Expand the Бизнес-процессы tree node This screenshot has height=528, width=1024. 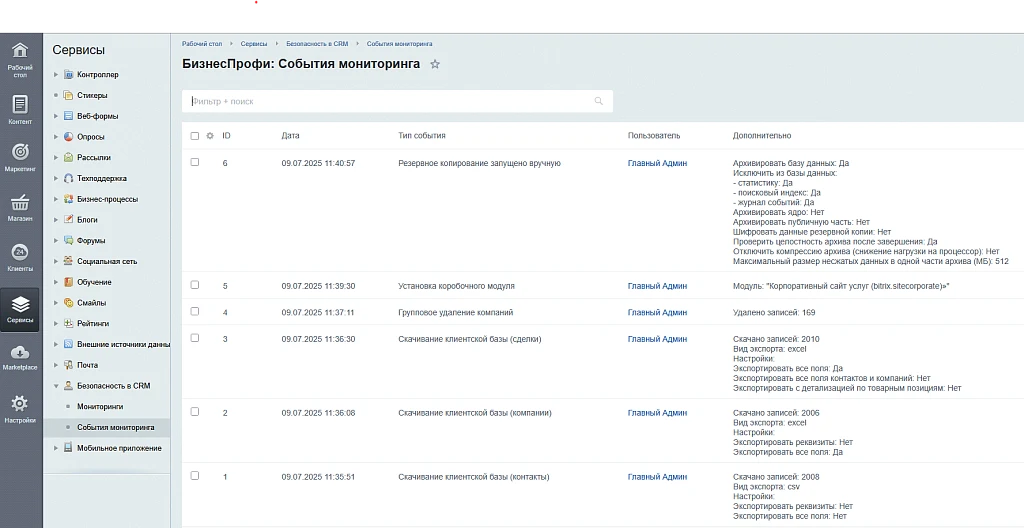pyautogui.click(x=56, y=199)
